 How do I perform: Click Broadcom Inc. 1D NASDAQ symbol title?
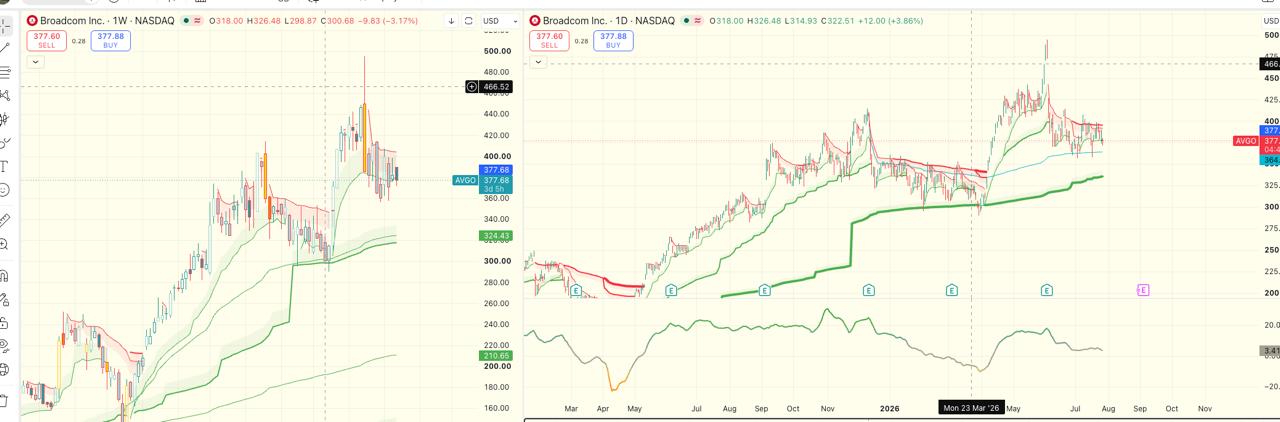[609, 20]
